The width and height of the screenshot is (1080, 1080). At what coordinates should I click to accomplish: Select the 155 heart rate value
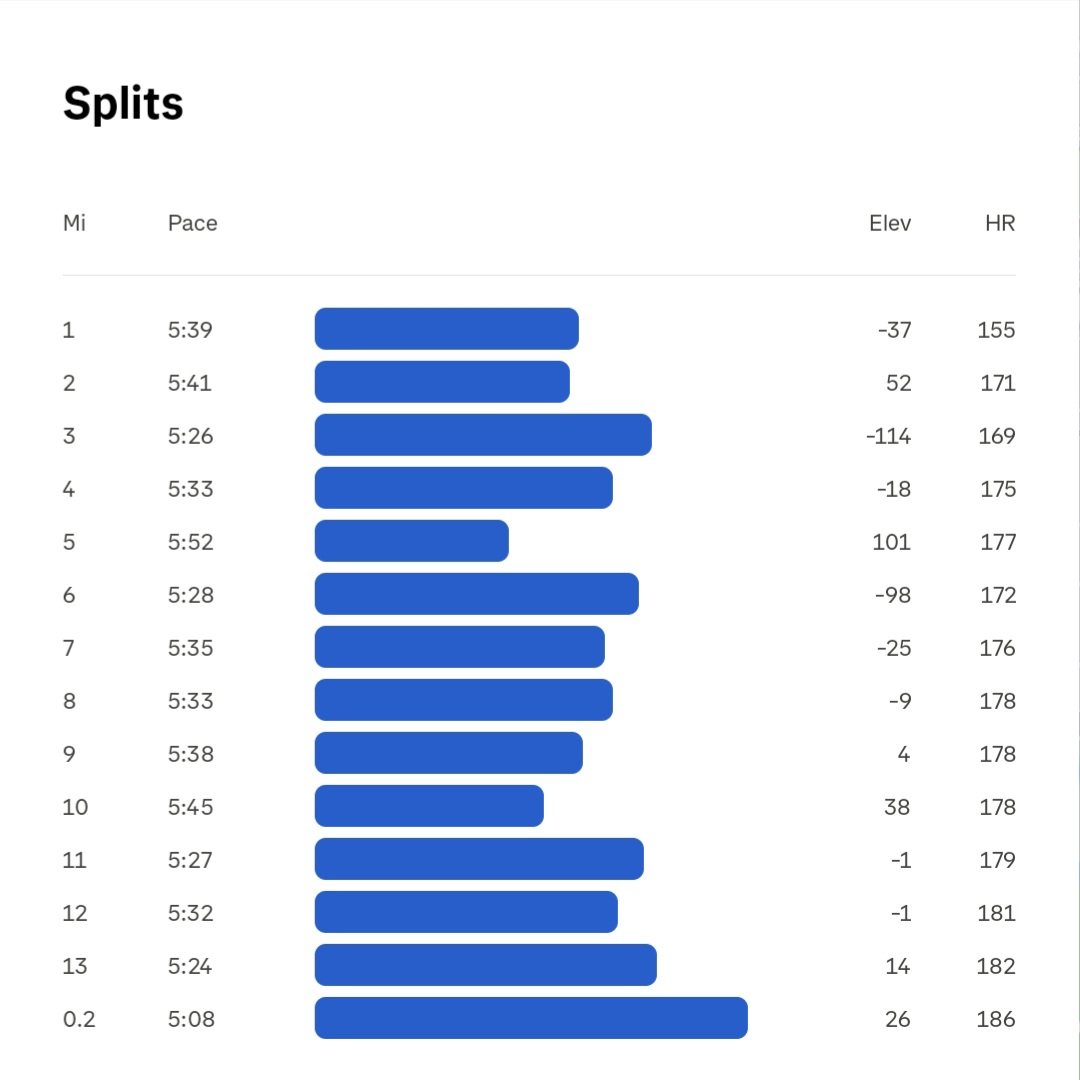996,330
